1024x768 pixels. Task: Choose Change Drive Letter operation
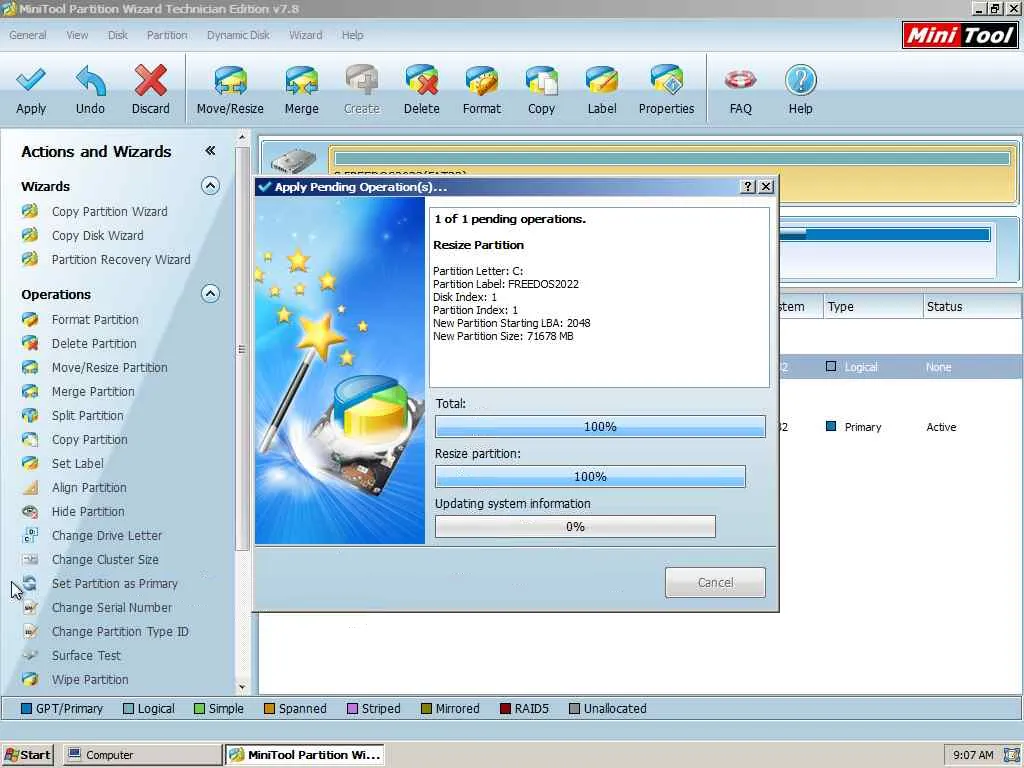(x=107, y=536)
